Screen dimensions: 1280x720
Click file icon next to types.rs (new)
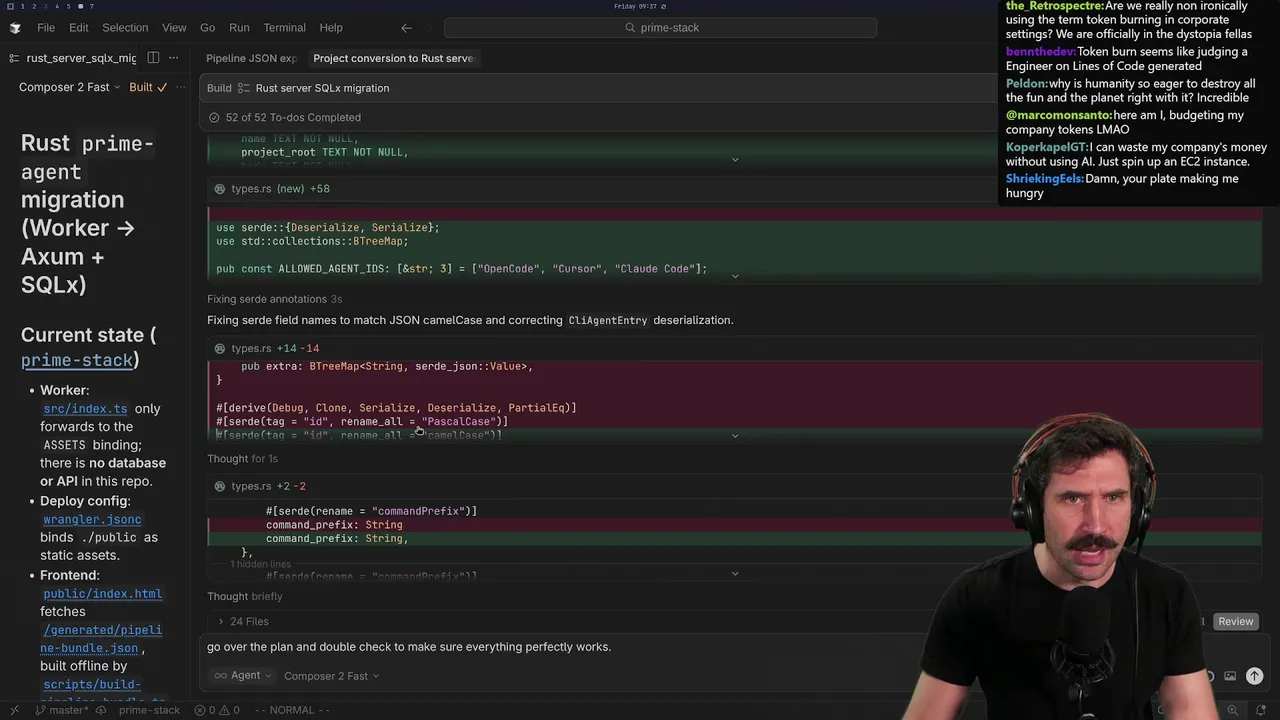pos(220,188)
